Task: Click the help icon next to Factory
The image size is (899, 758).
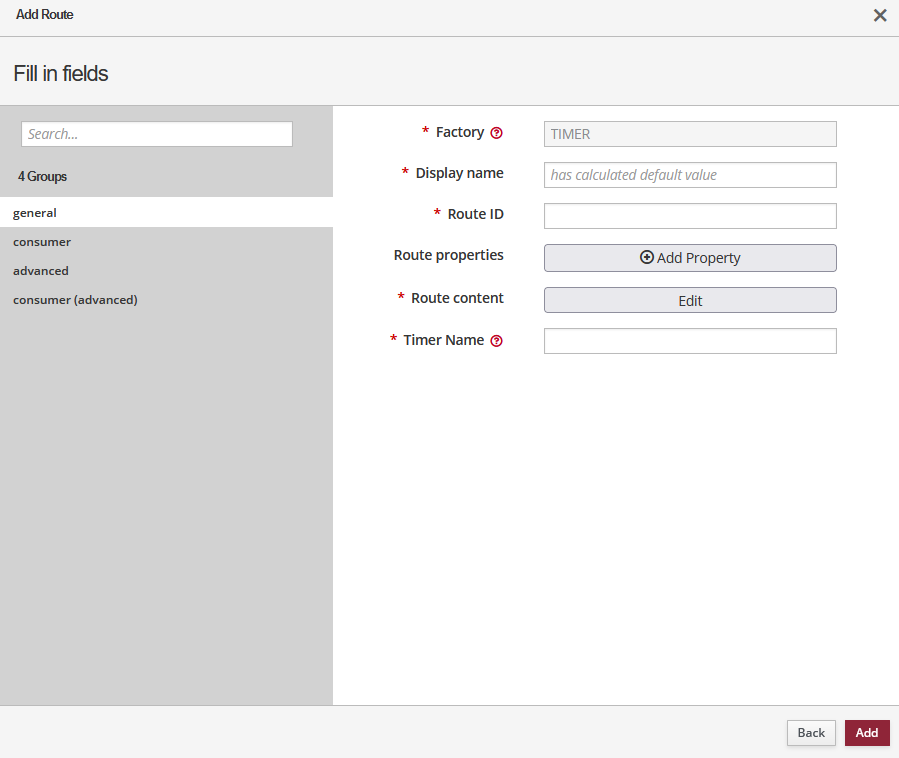Action: click(x=496, y=133)
